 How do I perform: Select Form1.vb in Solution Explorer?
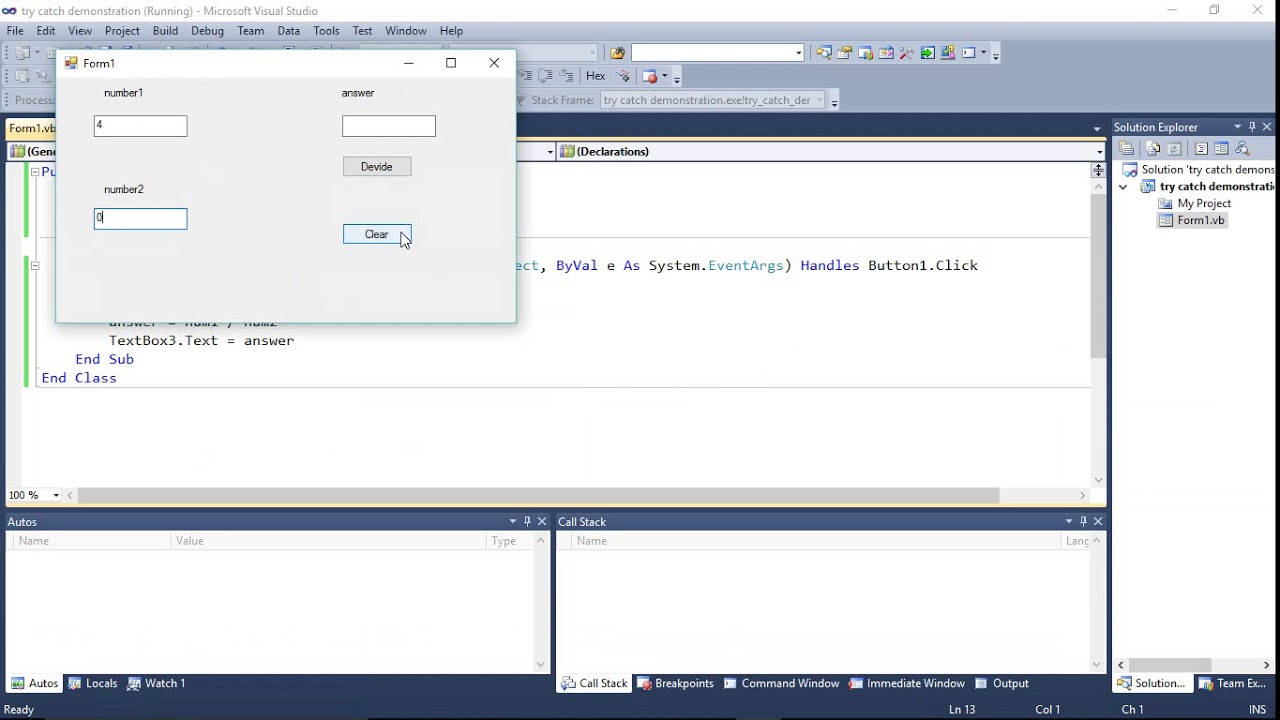(x=1200, y=221)
